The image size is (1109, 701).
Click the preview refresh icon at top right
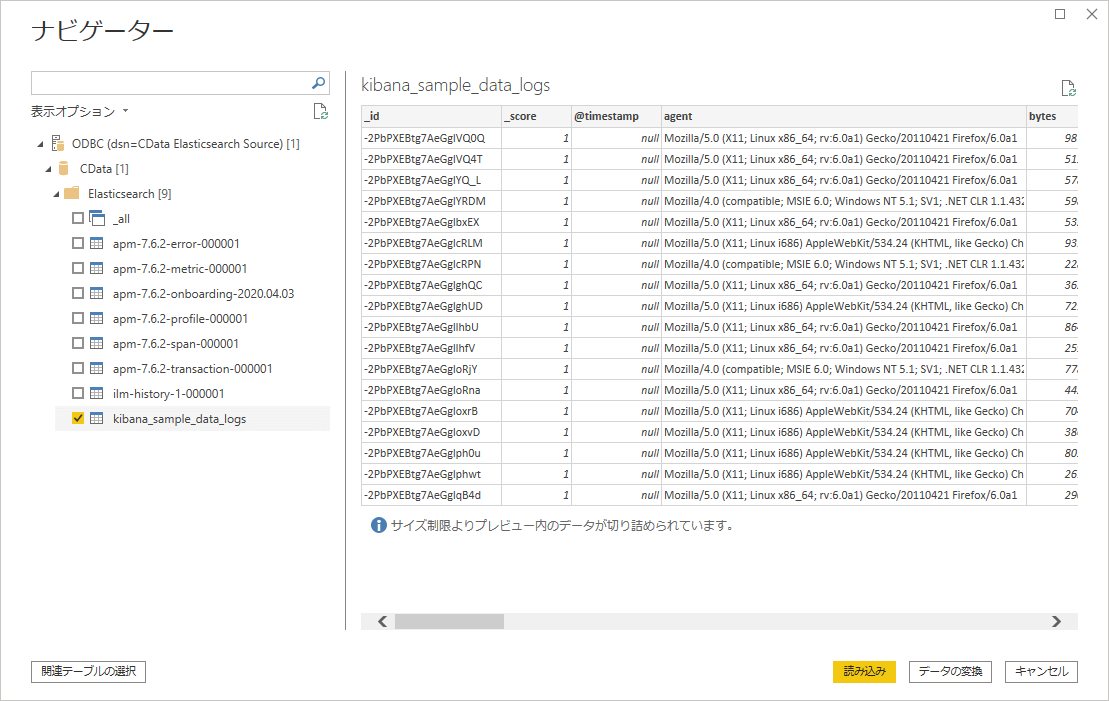(1068, 88)
